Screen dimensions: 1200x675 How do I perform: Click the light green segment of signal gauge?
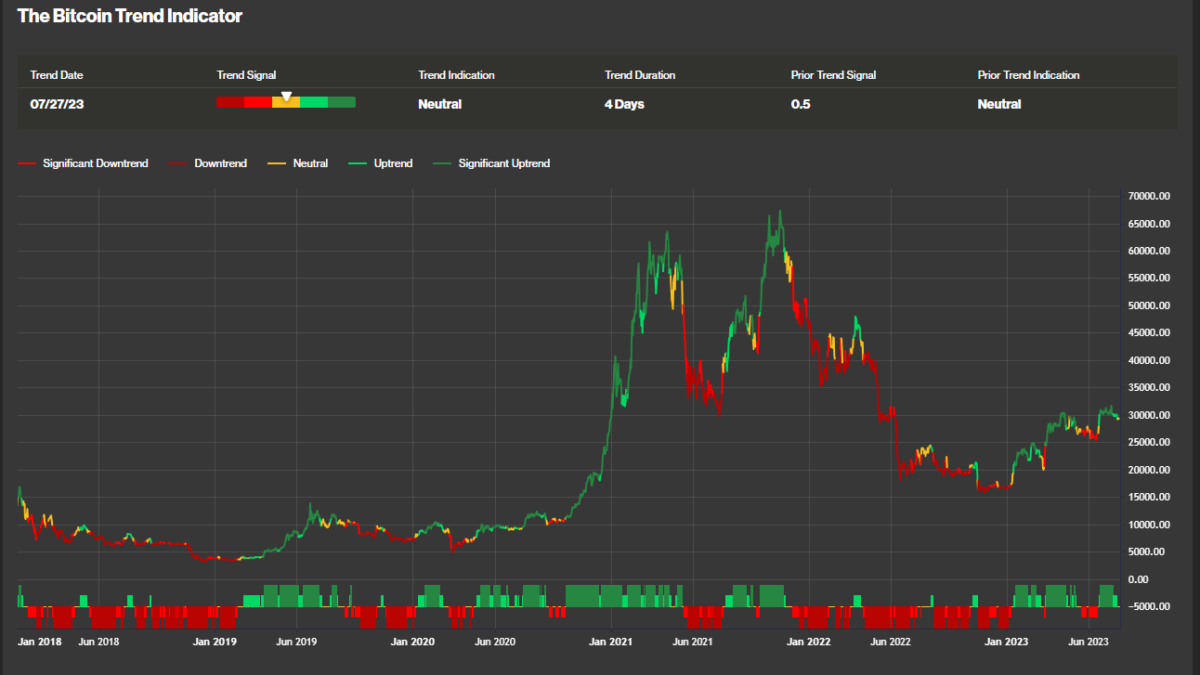coord(314,102)
